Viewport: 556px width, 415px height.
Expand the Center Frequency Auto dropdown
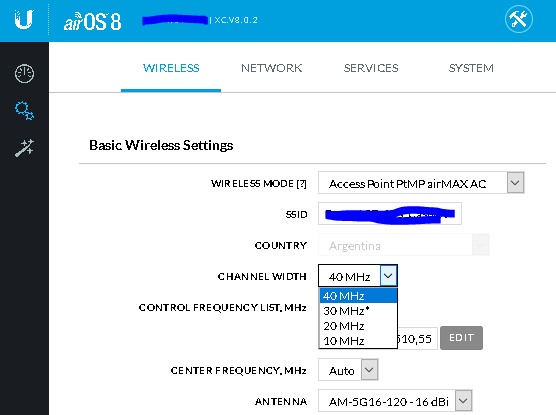(348, 370)
